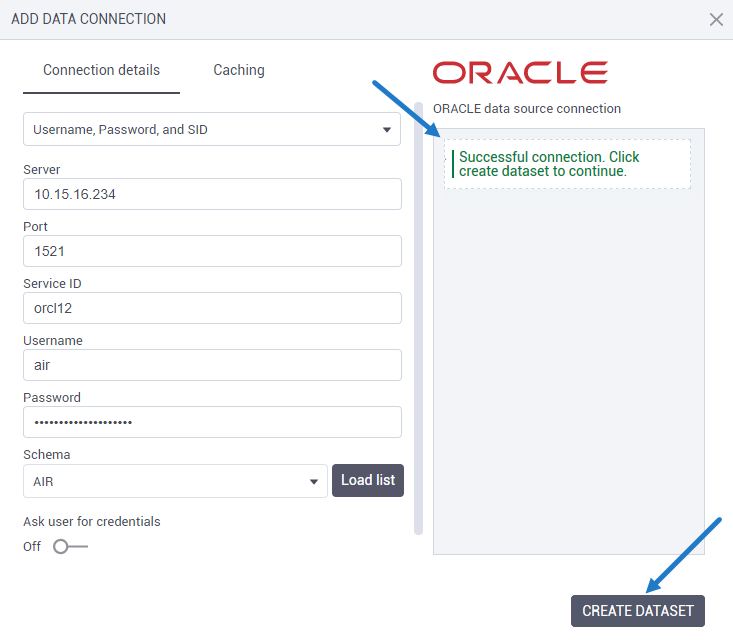Focus the masked Password field
The width and height of the screenshot is (733, 642).
[212, 422]
